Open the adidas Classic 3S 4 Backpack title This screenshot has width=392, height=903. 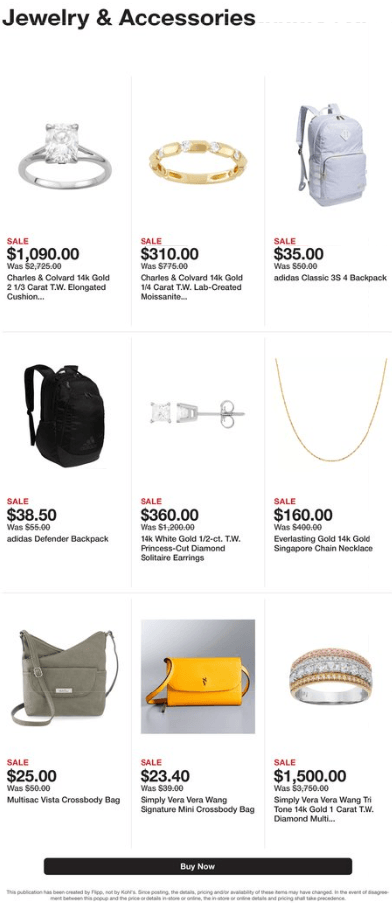(x=330, y=278)
